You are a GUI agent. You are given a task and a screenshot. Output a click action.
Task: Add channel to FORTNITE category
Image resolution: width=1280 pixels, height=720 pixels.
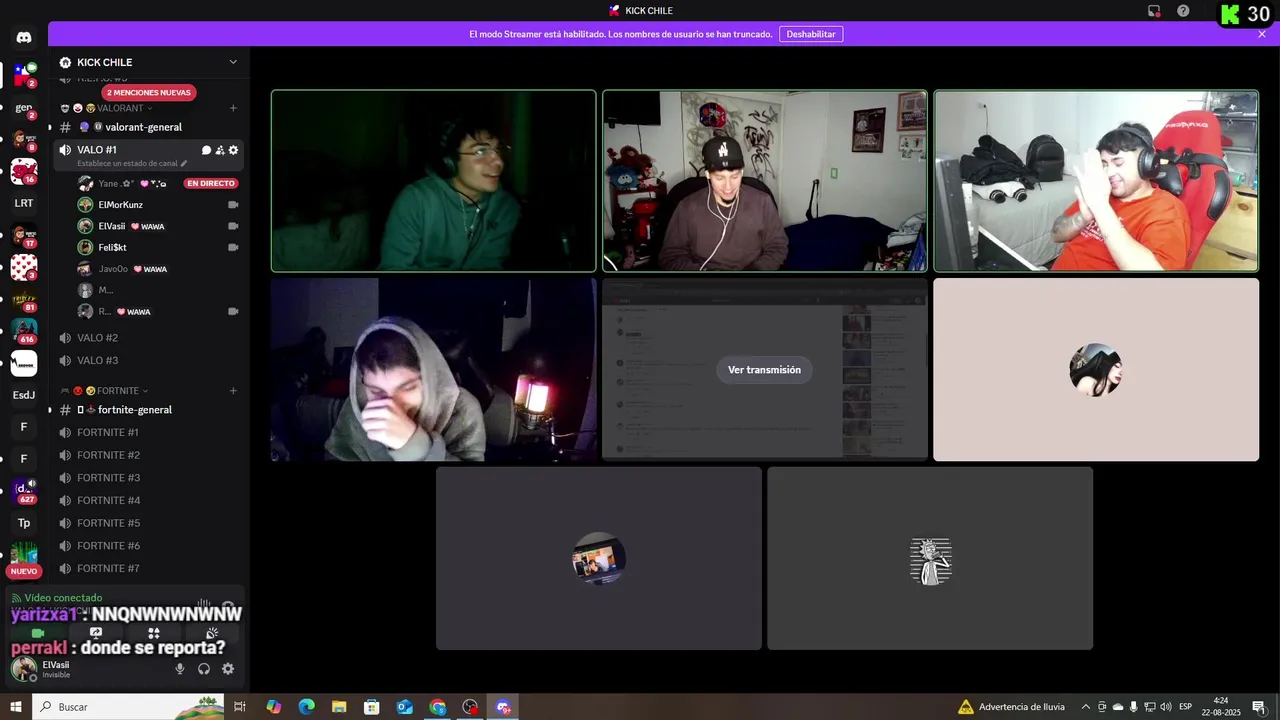click(x=233, y=391)
